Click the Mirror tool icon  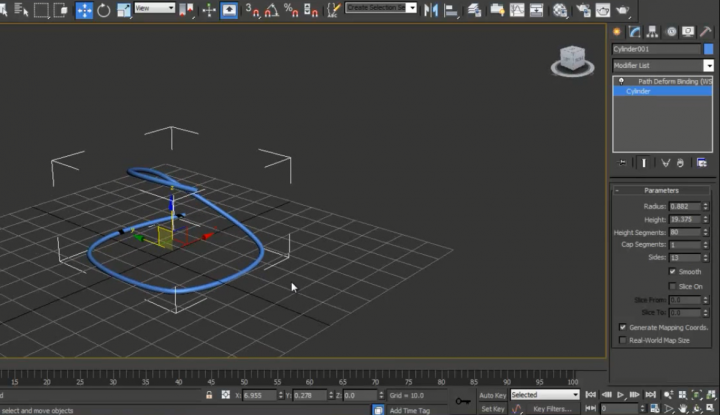(x=431, y=10)
